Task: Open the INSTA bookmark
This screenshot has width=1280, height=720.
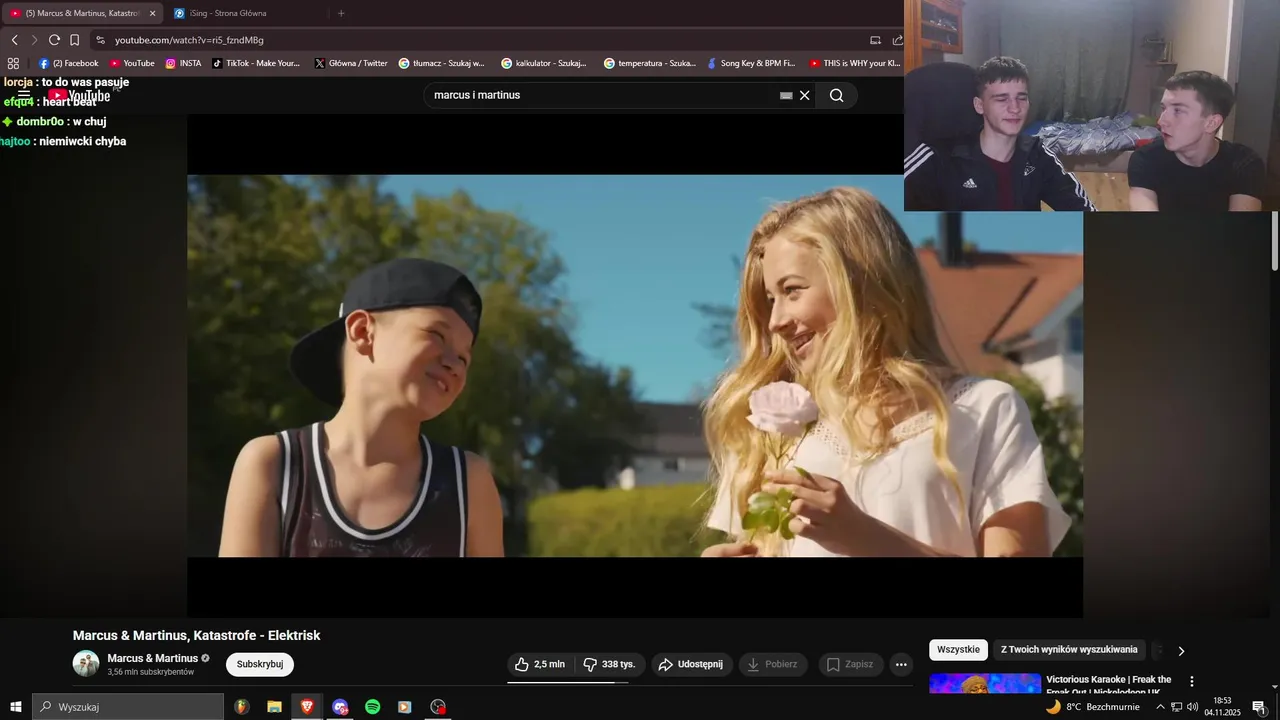Action: [183, 63]
